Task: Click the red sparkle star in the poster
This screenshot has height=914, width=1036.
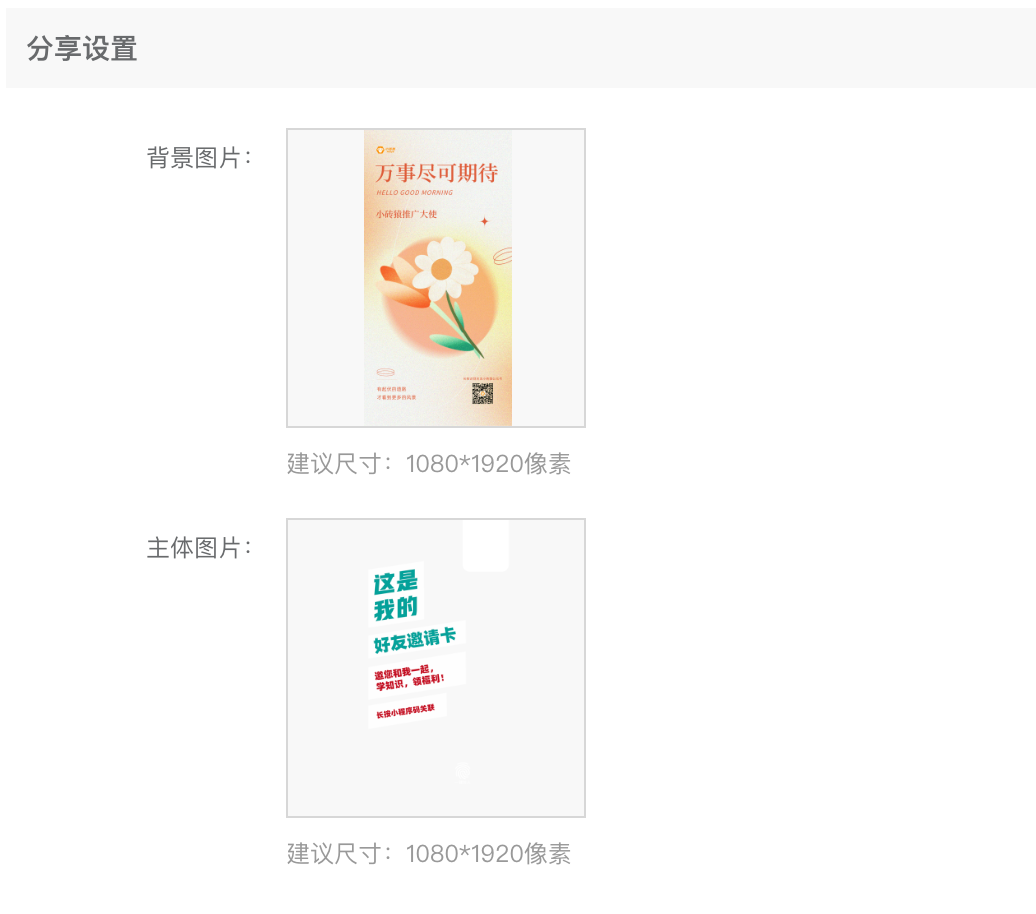Action: coord(484,221)
